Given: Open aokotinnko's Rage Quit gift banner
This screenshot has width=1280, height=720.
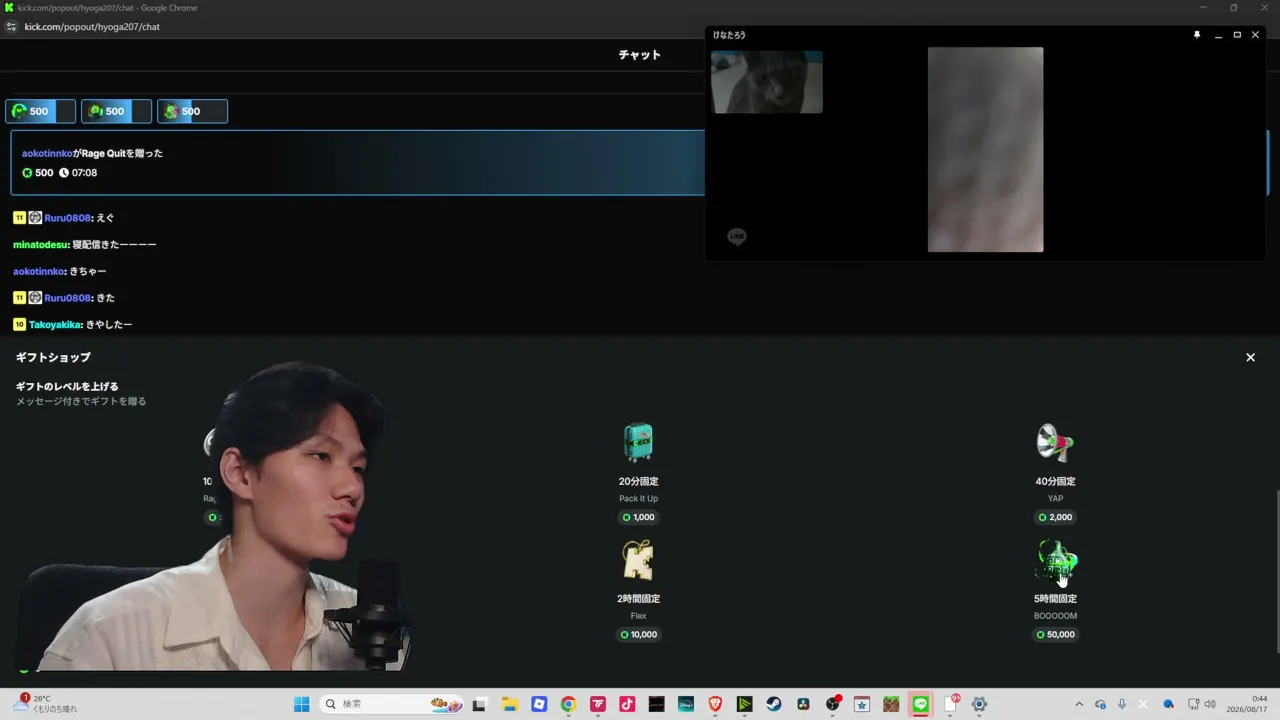Looking at the screenshot, I should click(358, 162).
